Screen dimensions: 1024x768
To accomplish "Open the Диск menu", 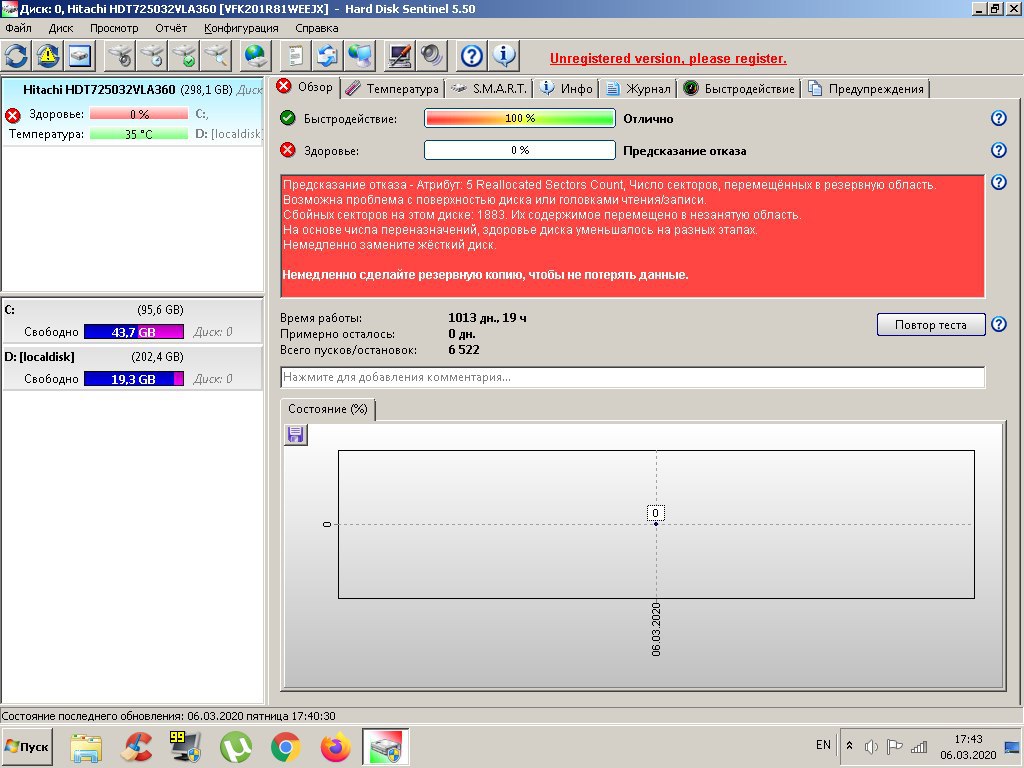I will (x=61, y=28).
